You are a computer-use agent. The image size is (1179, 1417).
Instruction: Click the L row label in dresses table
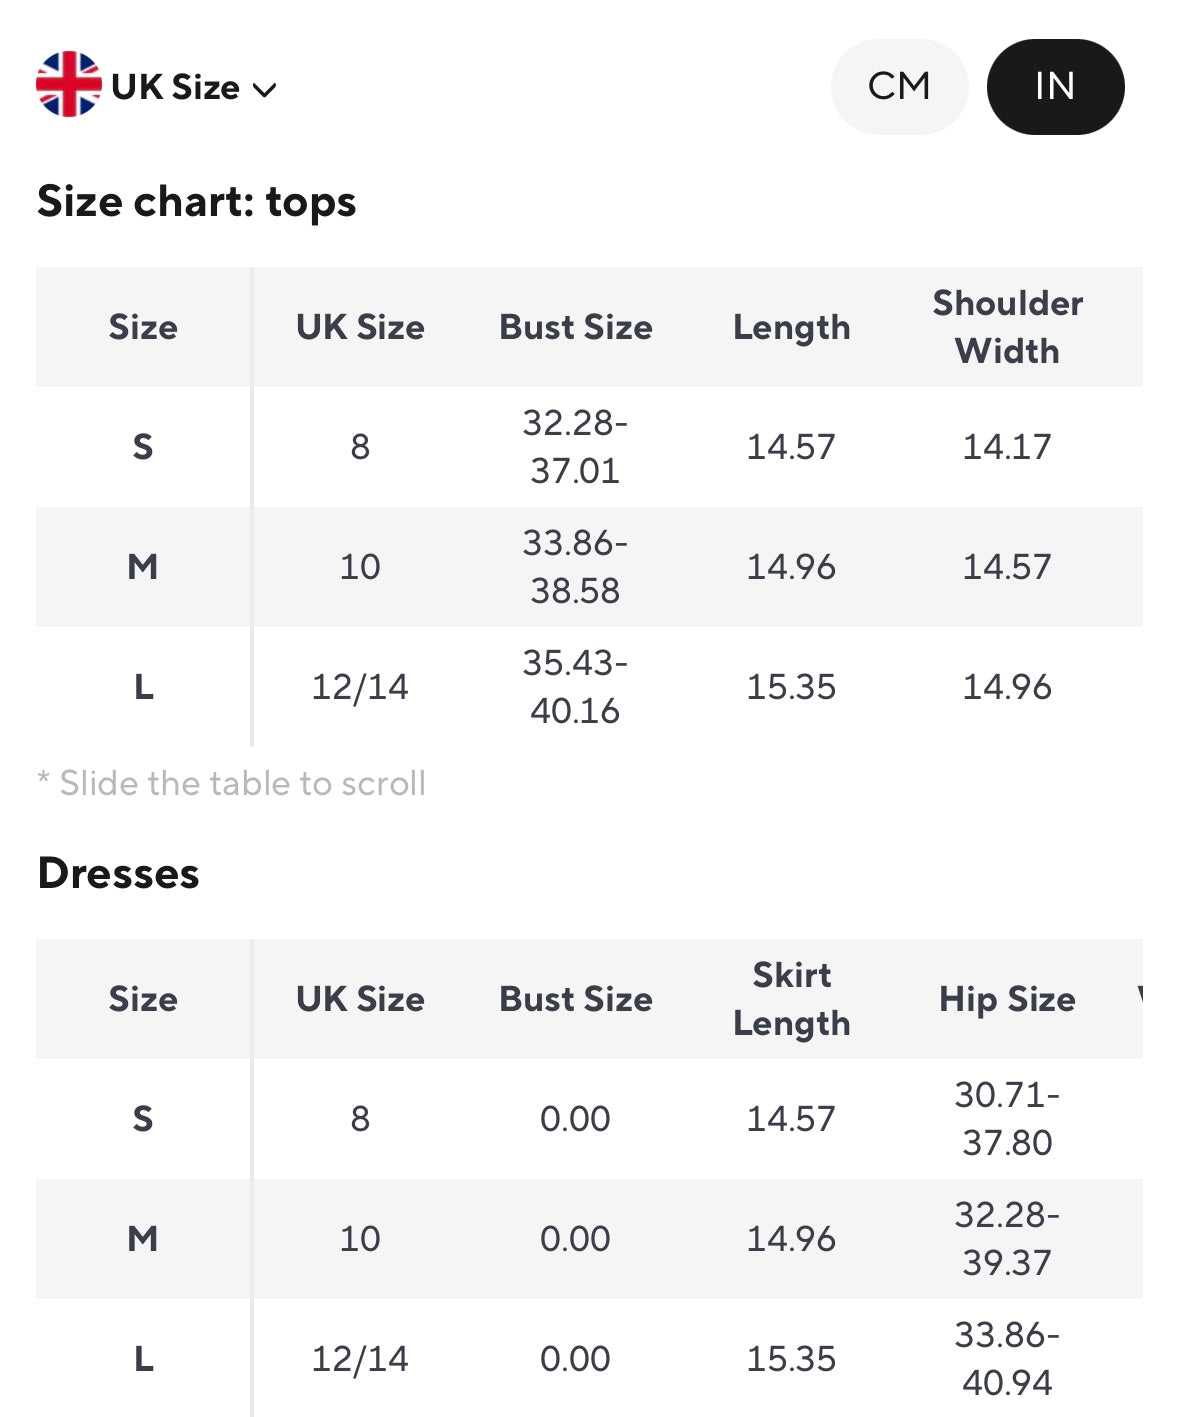tap(143, 1359)
